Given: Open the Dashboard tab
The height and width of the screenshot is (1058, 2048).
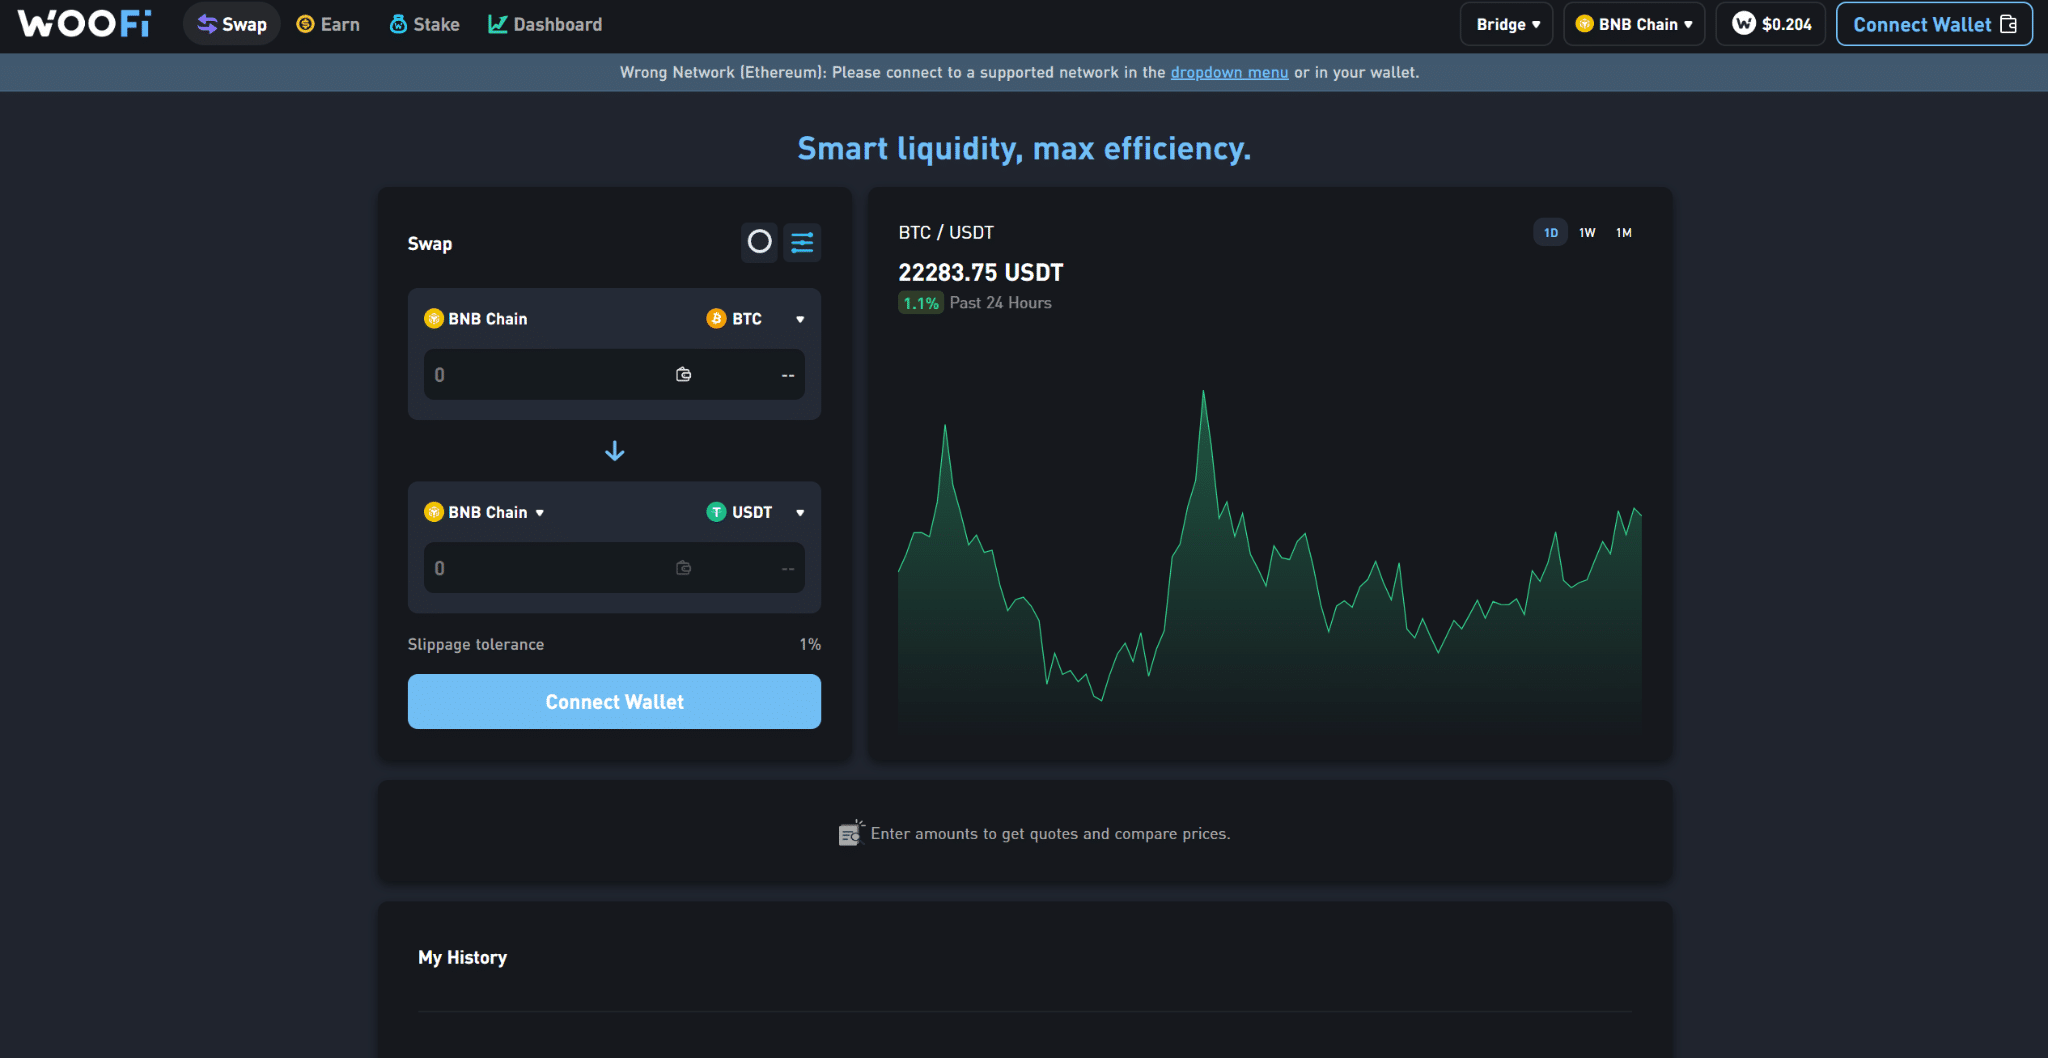Looking at the screenshot, I should [545, 24].
